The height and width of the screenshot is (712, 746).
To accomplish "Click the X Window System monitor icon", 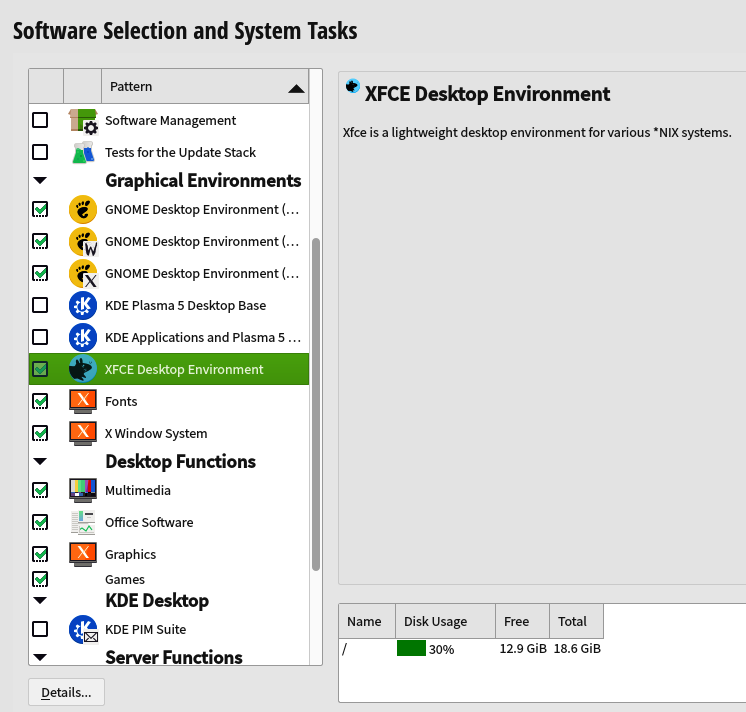I will [x=83, y=433].
